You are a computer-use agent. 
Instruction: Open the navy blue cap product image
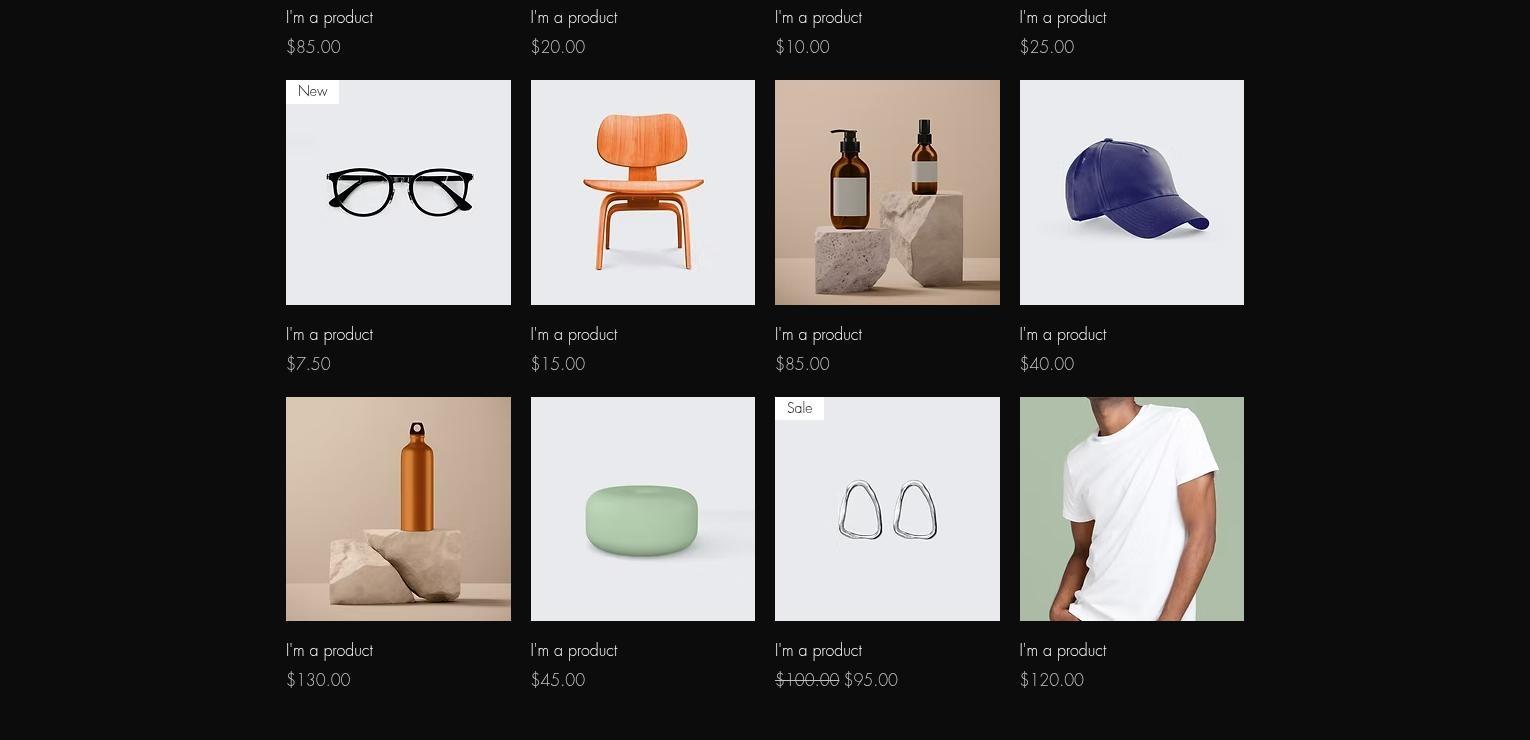coord(1132,192)
